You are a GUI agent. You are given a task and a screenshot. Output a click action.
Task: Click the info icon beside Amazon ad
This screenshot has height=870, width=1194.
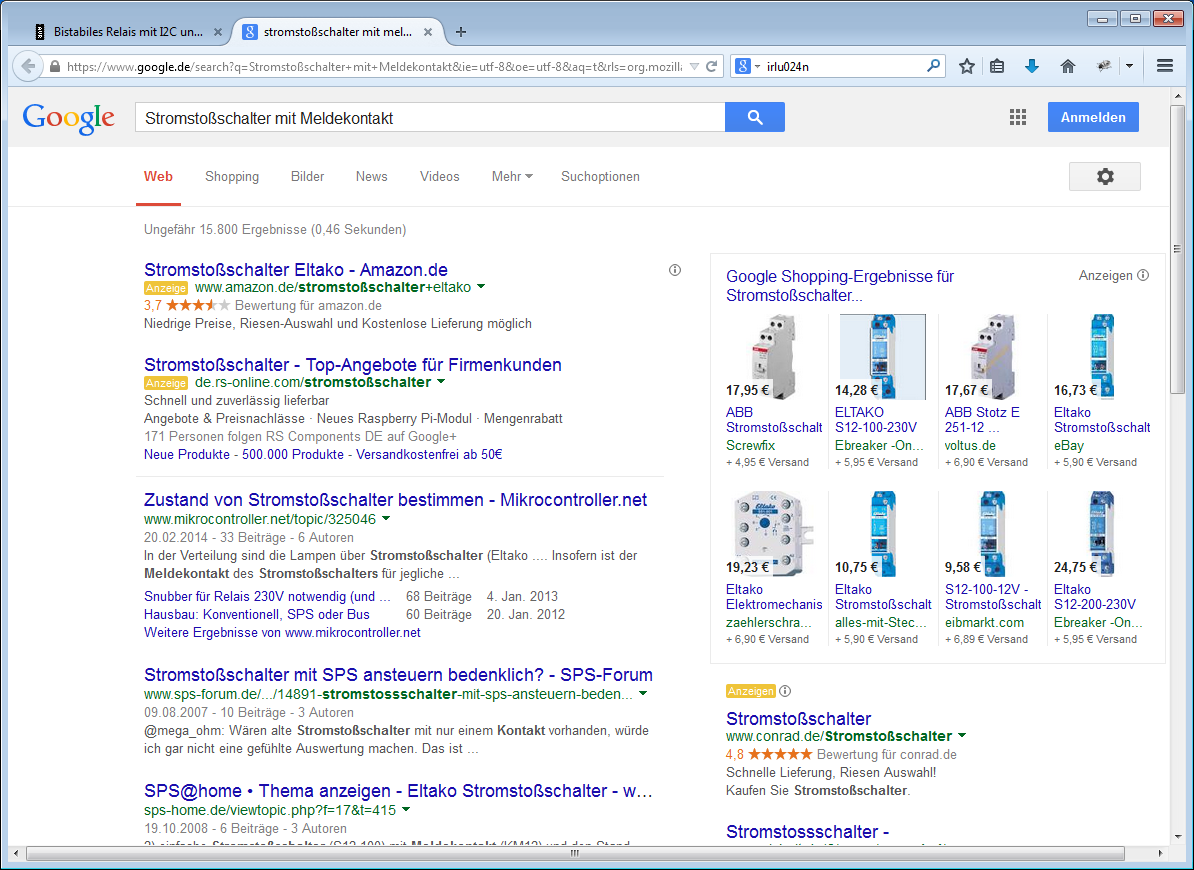tap(675, 270)
